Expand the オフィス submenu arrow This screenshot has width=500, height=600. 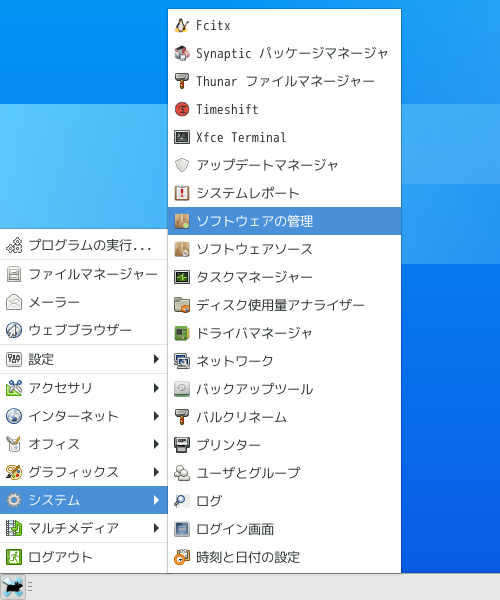[x=156, y=444]
